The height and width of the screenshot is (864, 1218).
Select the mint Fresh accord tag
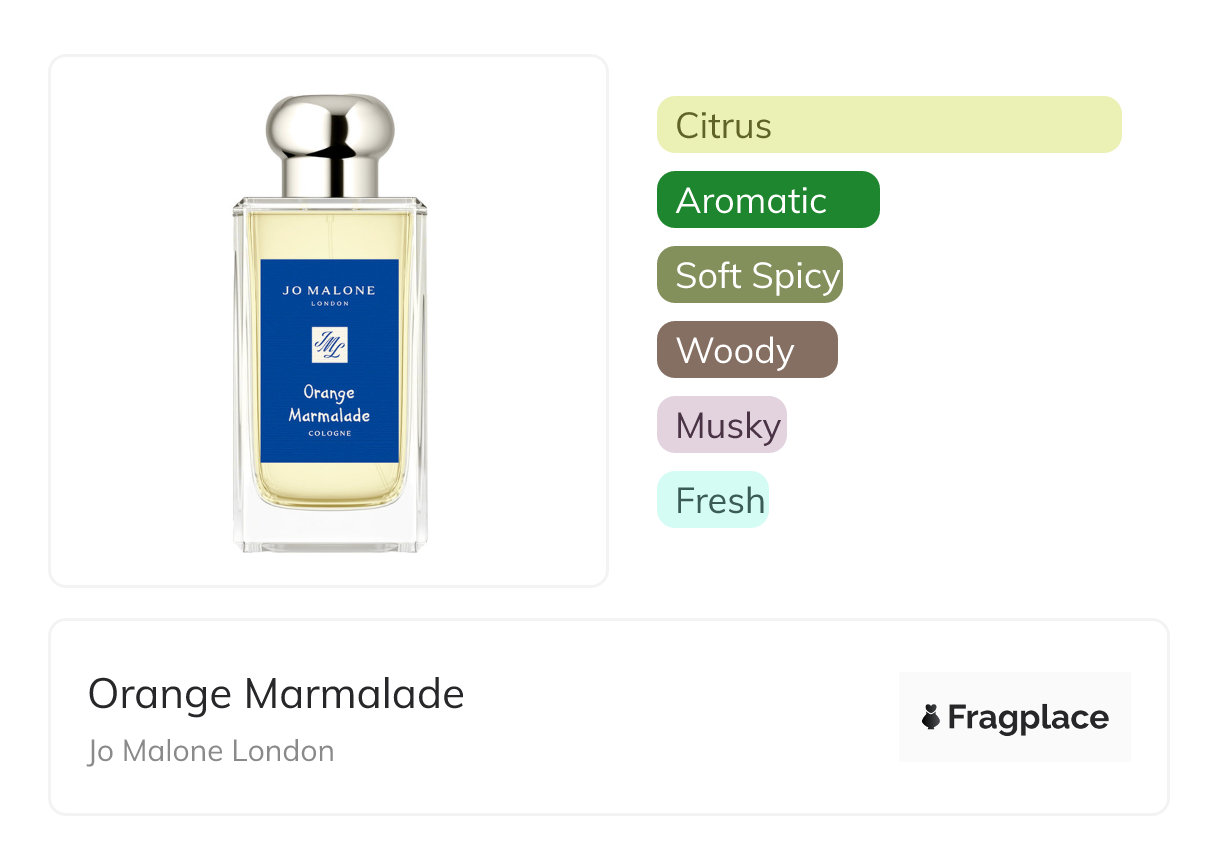[x=713, y=500]
